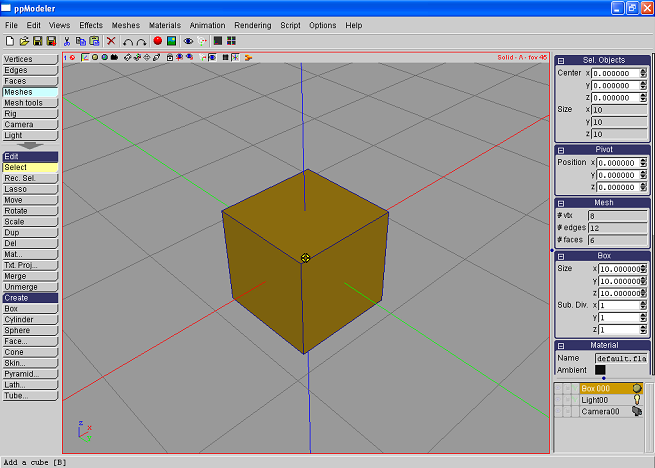Click the sphere icon on Box 000 row
The width and height of the screenshot is (655, 468).
click(637, 388)
